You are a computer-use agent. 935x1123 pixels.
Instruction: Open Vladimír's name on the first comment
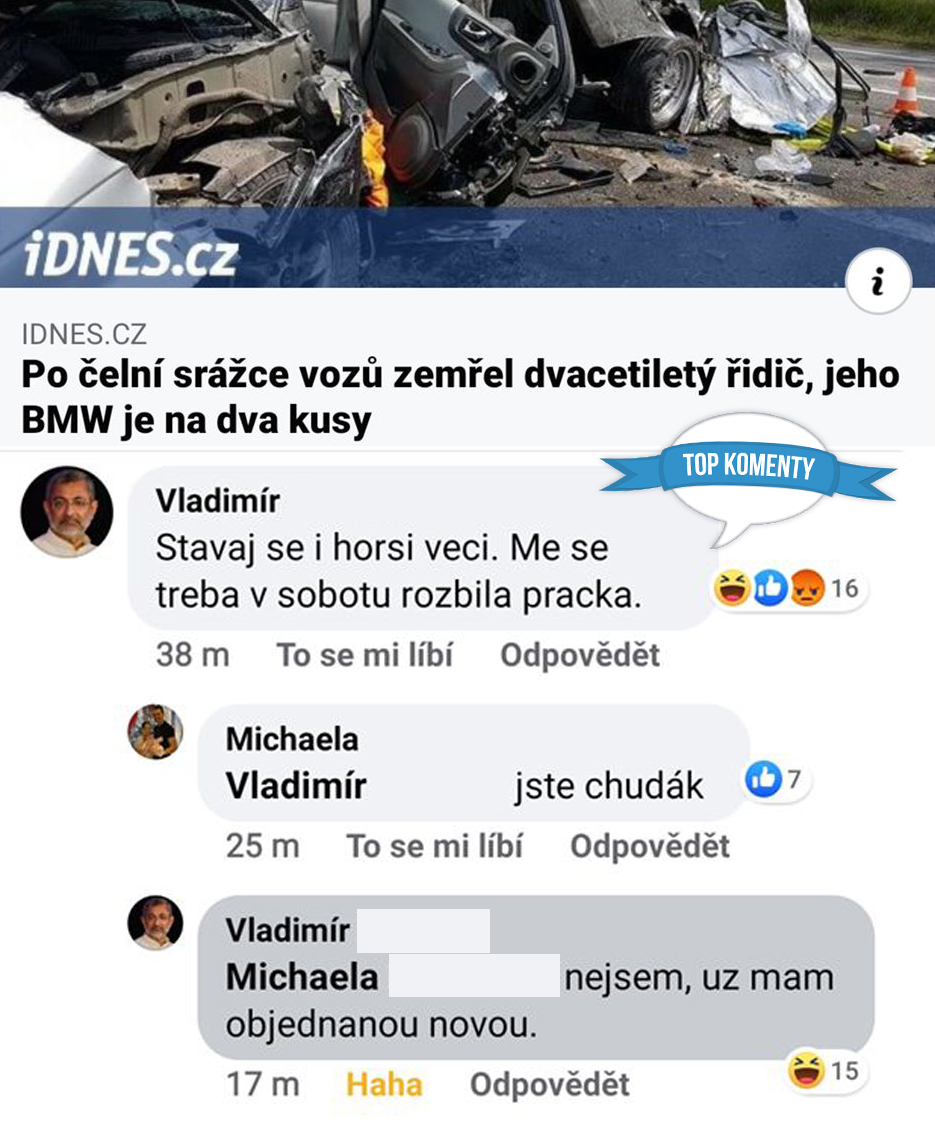(218, 501)
